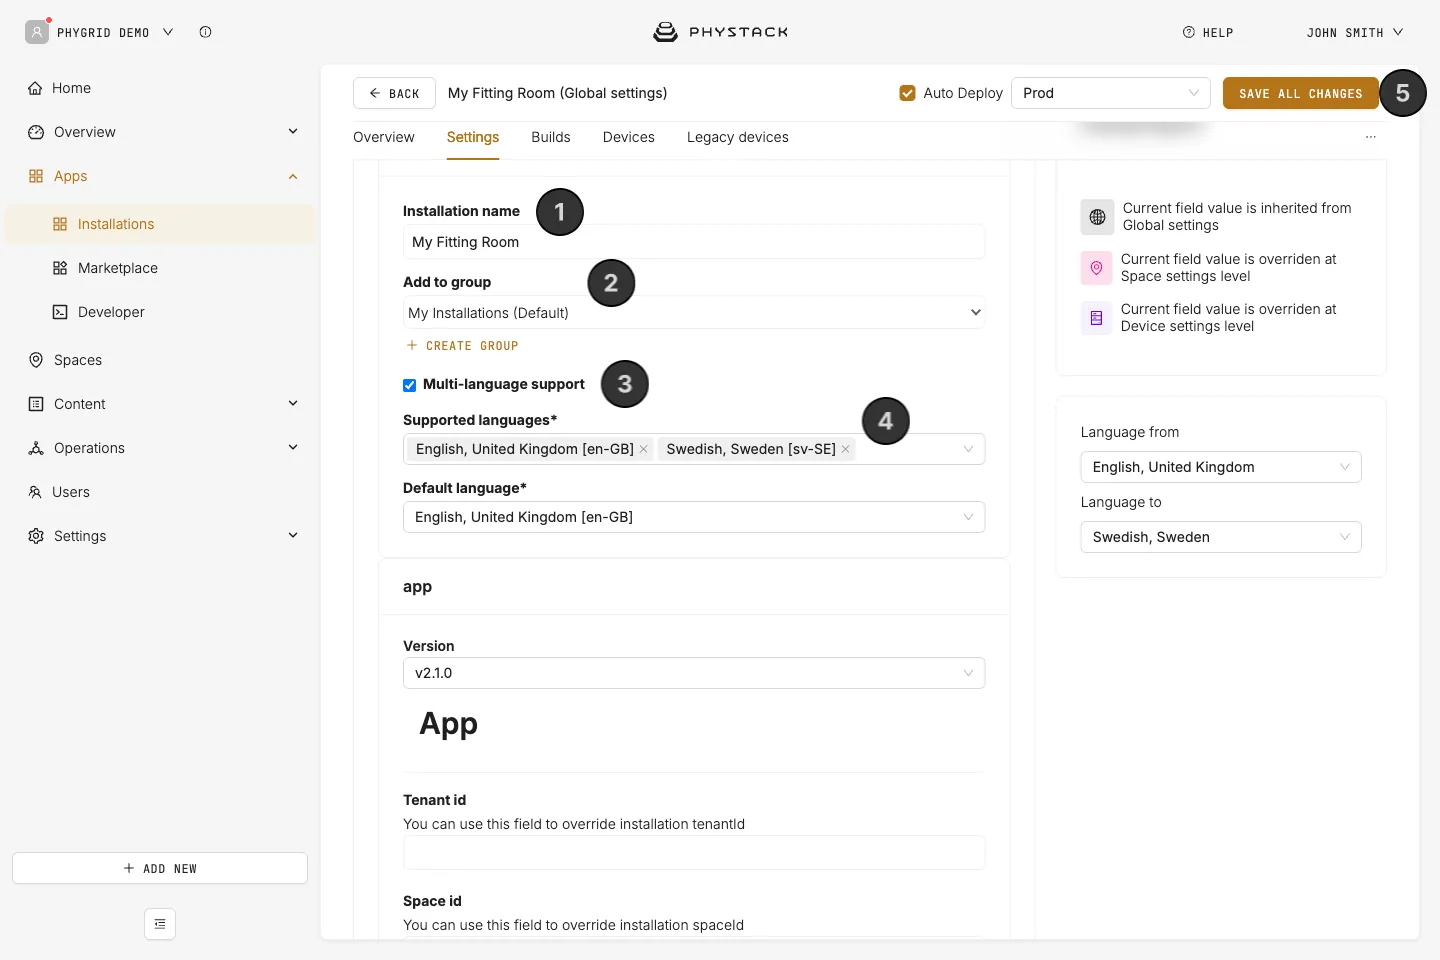Click the Spaces location pin icon
The height and width of the screenshot is (960, 1440).
click(36, 360)
